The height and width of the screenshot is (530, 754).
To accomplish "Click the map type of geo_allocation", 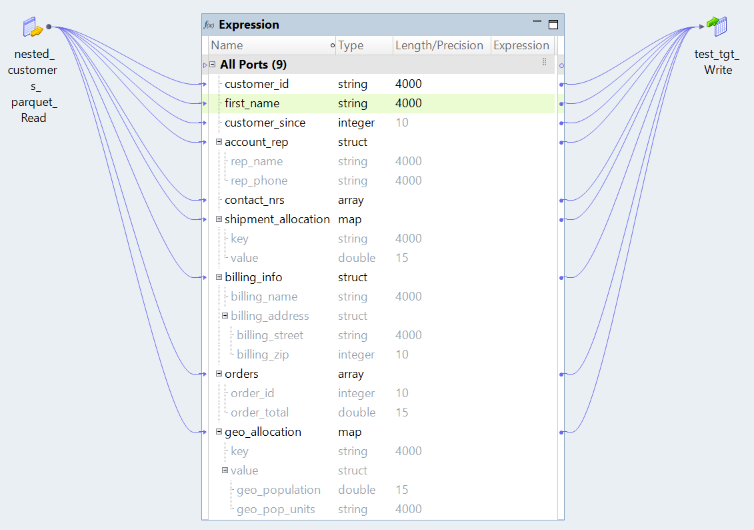I will (350, 432).
